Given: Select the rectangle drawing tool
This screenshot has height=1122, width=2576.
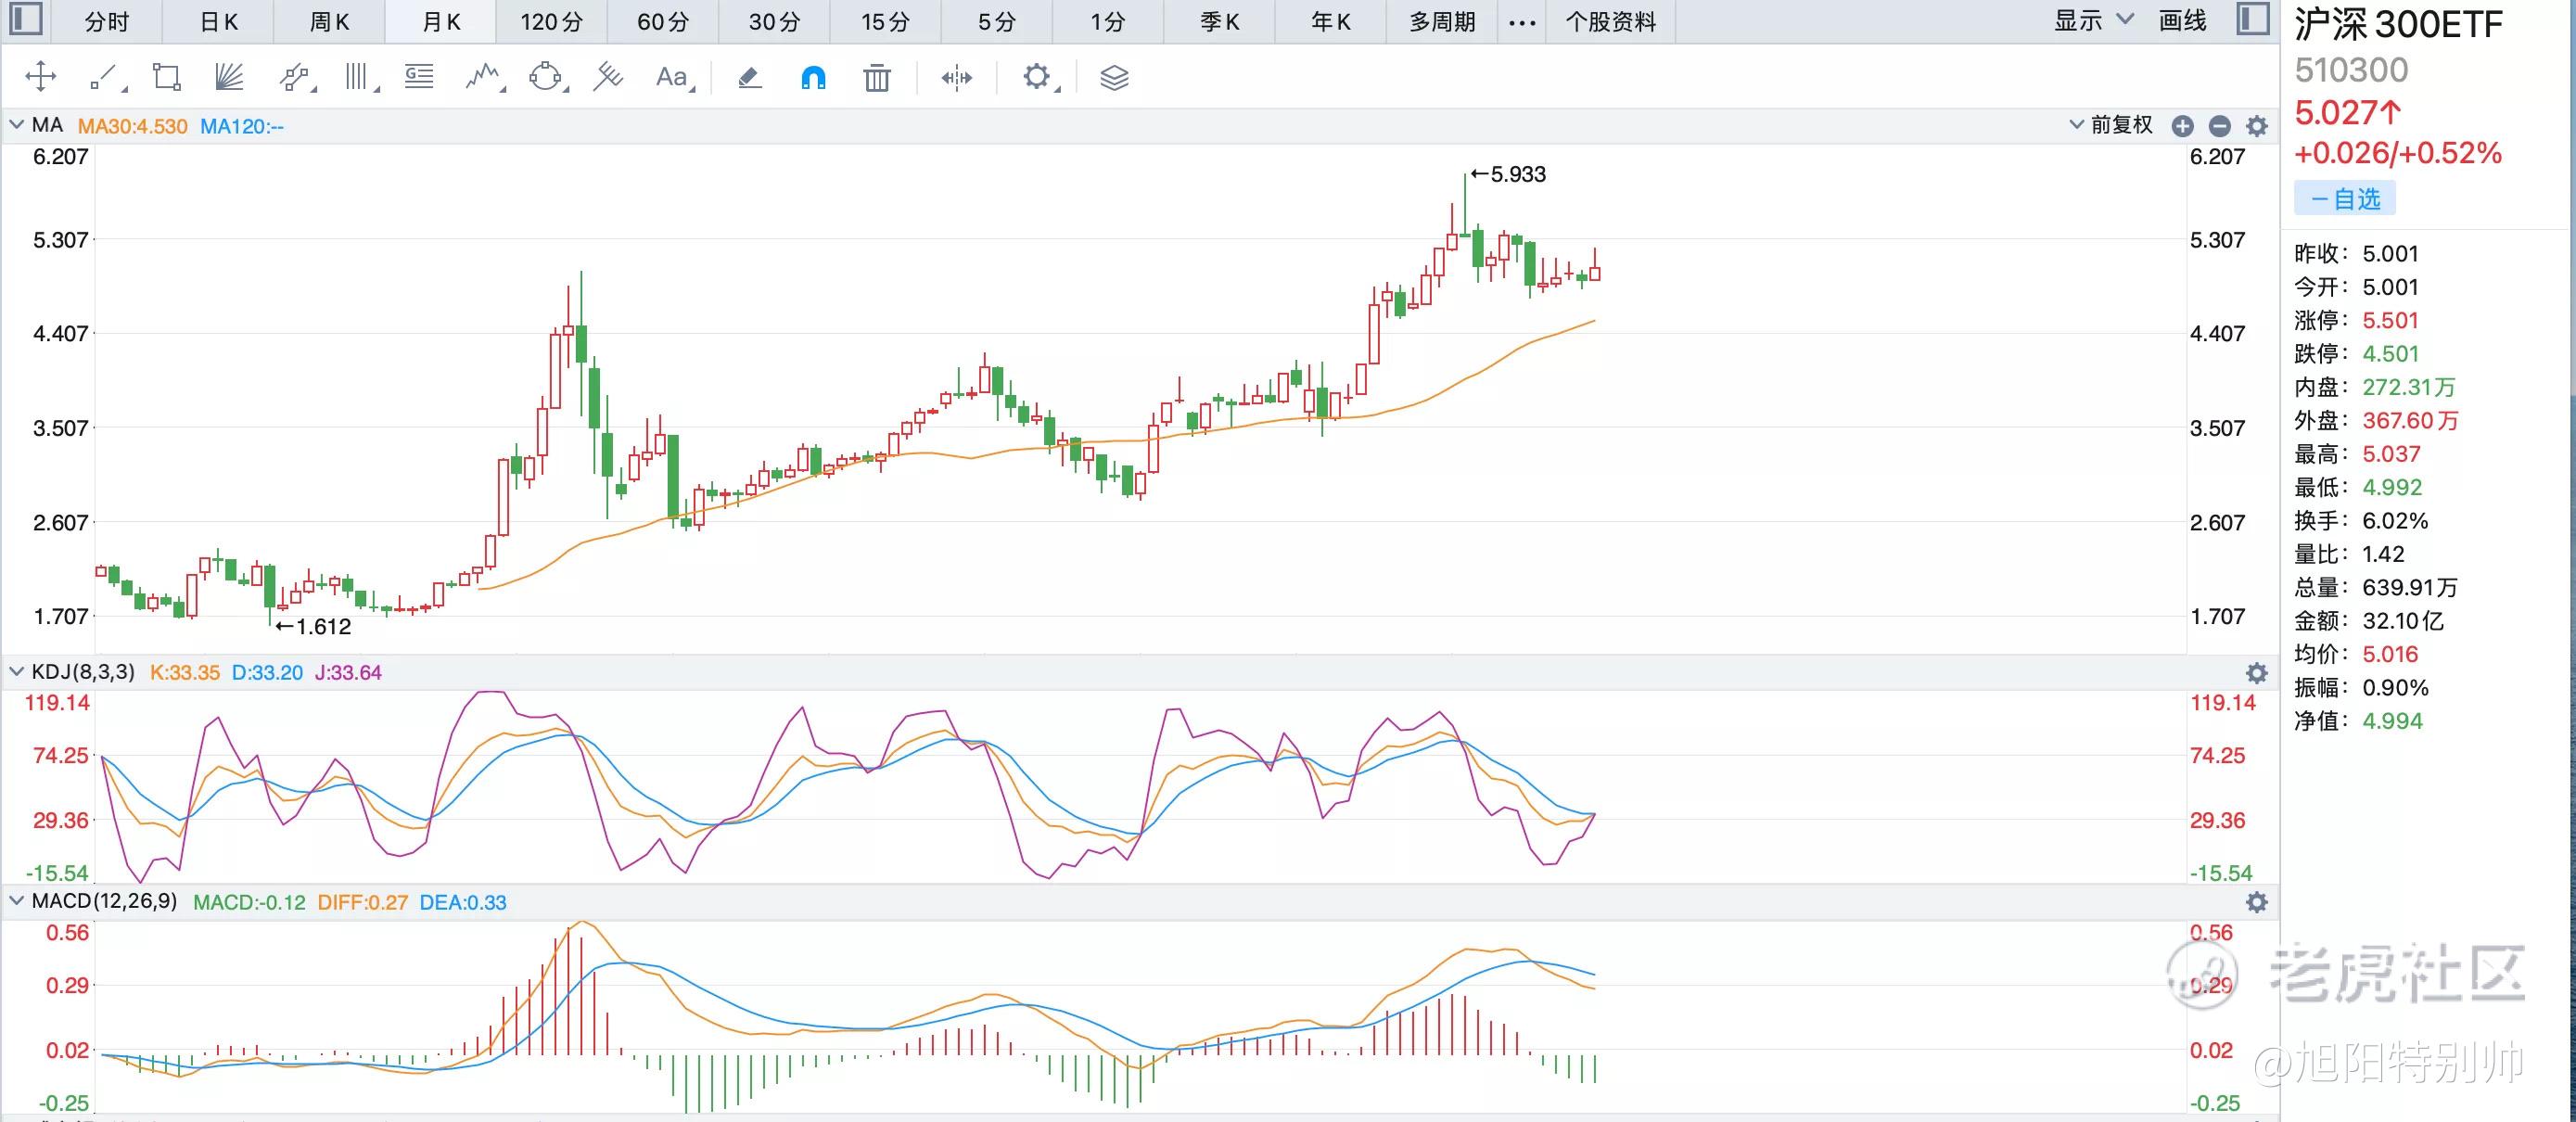Looking at the screenshot, I should click(x=166, y=77).
